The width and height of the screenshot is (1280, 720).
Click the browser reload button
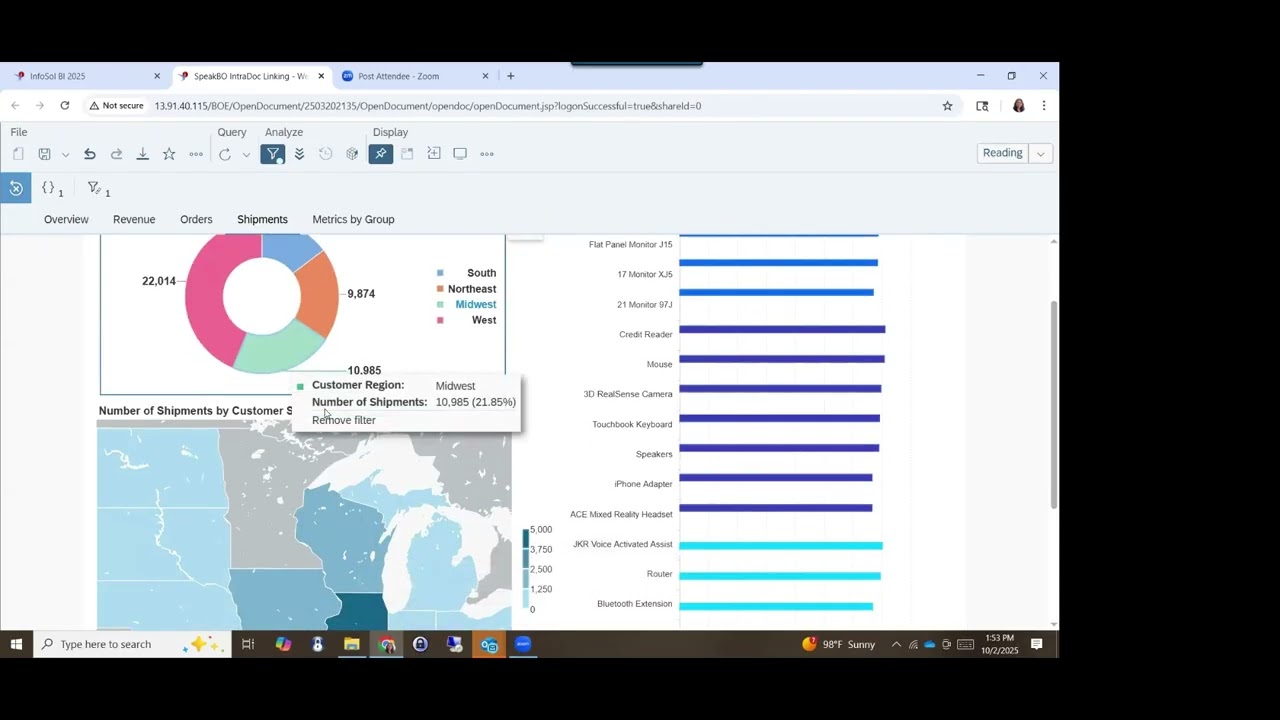click(64, 105)
